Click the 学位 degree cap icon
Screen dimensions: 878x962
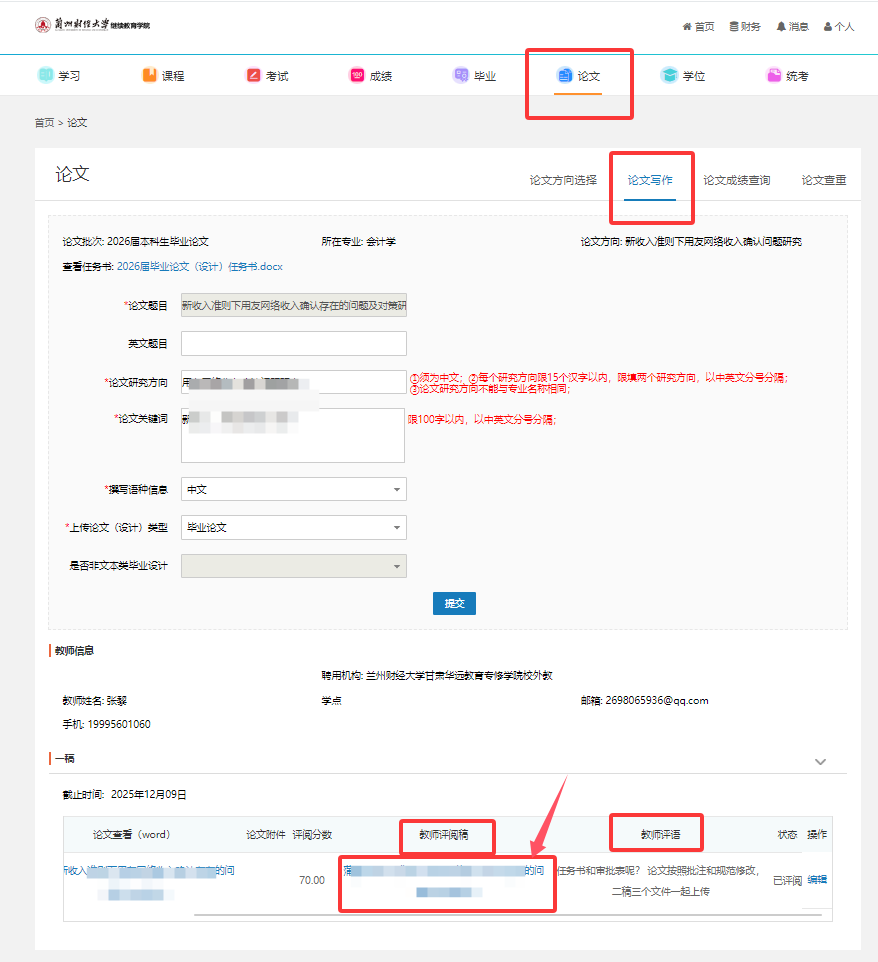[x=669, y=75]
